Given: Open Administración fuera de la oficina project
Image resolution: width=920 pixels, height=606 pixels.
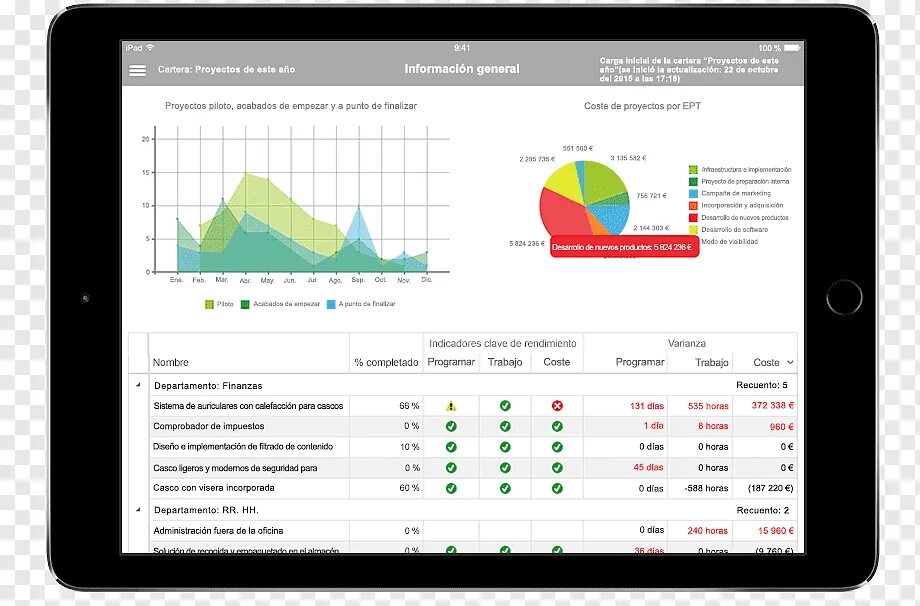Looking at the screenshot, I should 218,531.
